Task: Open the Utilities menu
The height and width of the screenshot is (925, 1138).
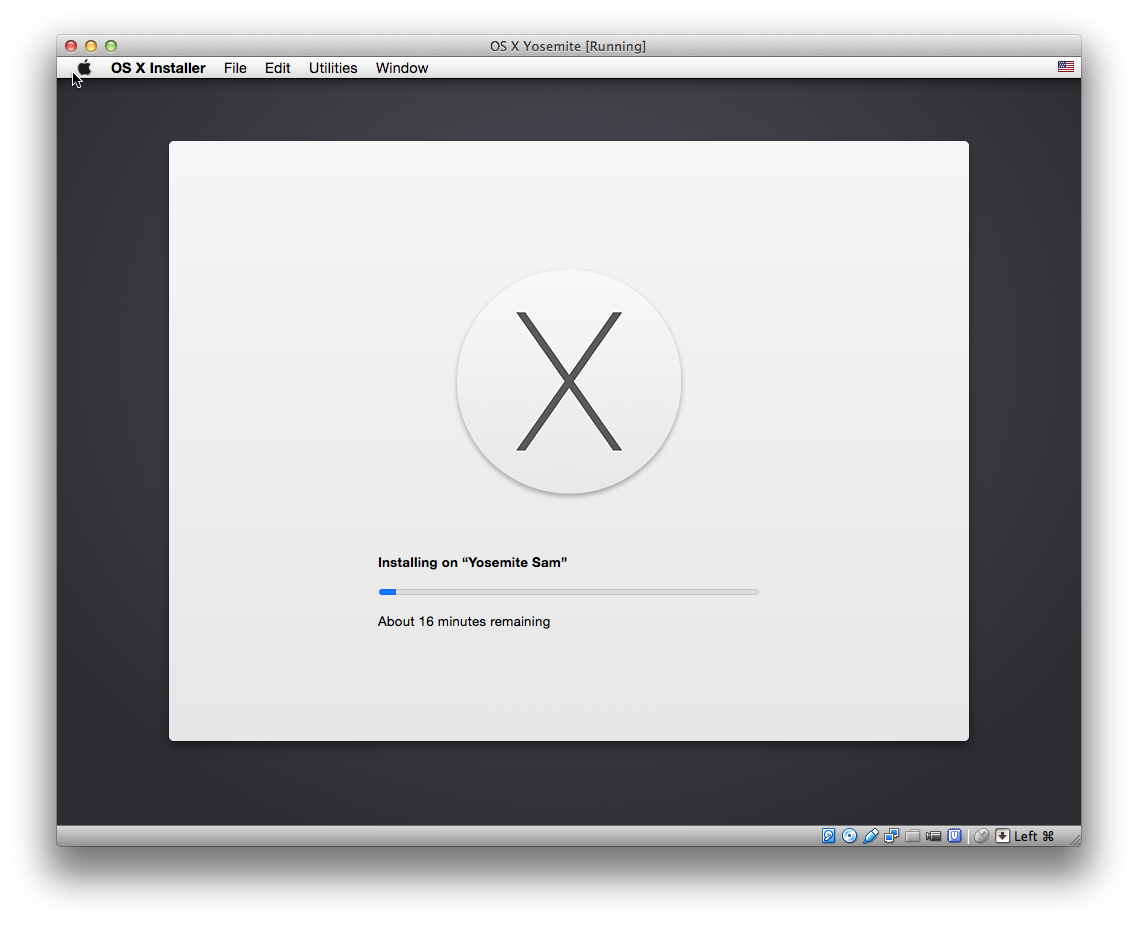Action: (333, 68)
